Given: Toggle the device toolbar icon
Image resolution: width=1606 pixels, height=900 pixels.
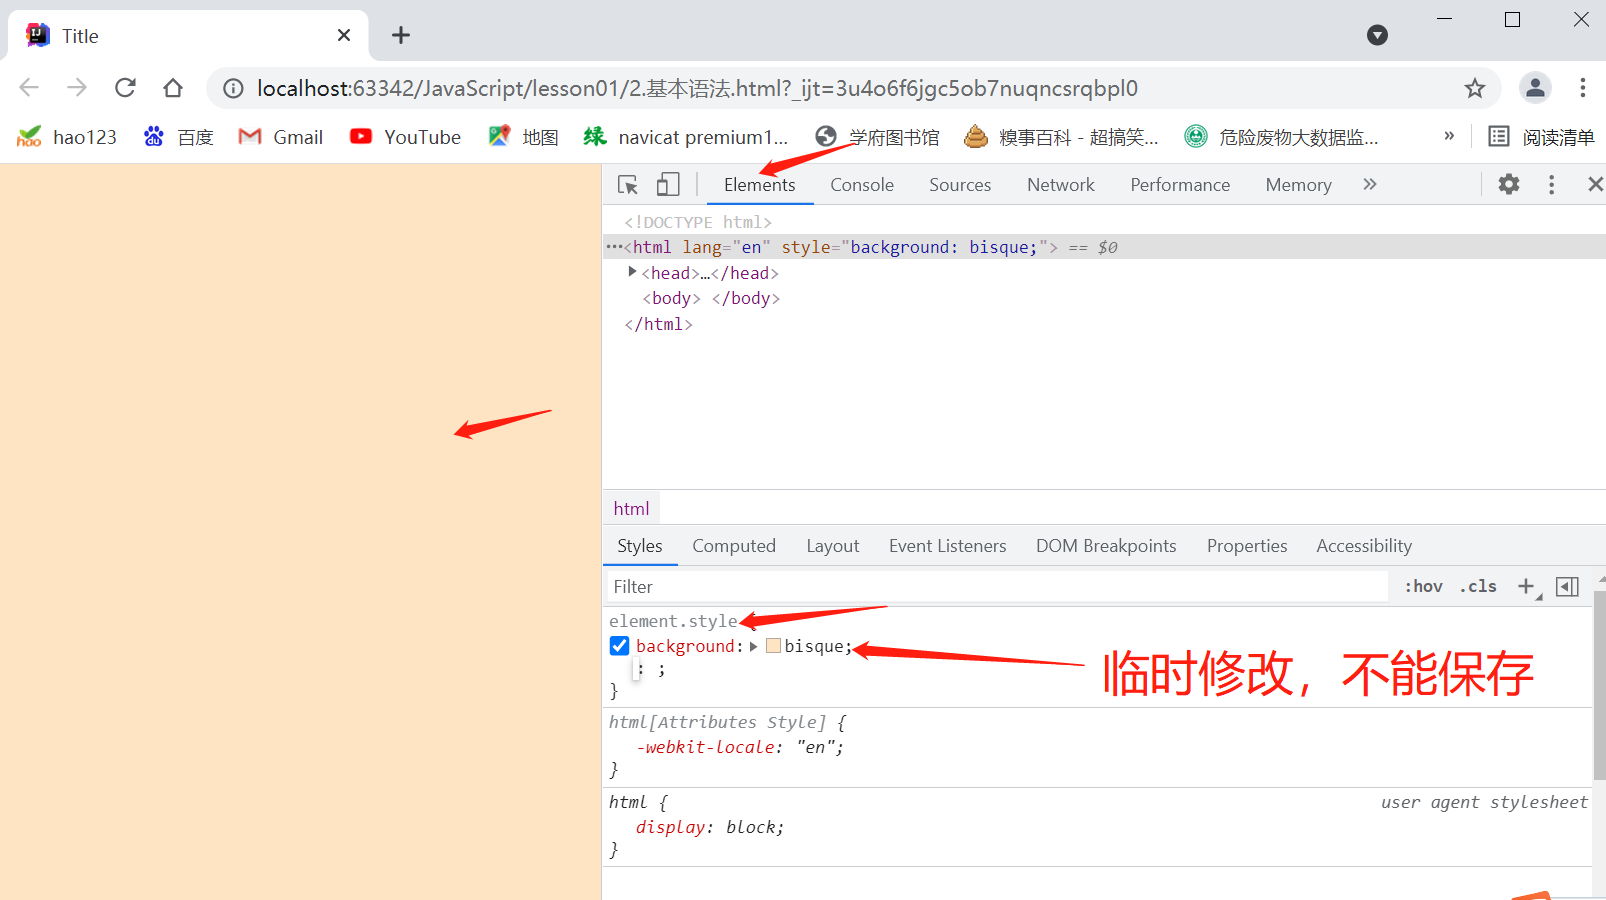Looking at the screenshot, I should click(x=668, y=185).
